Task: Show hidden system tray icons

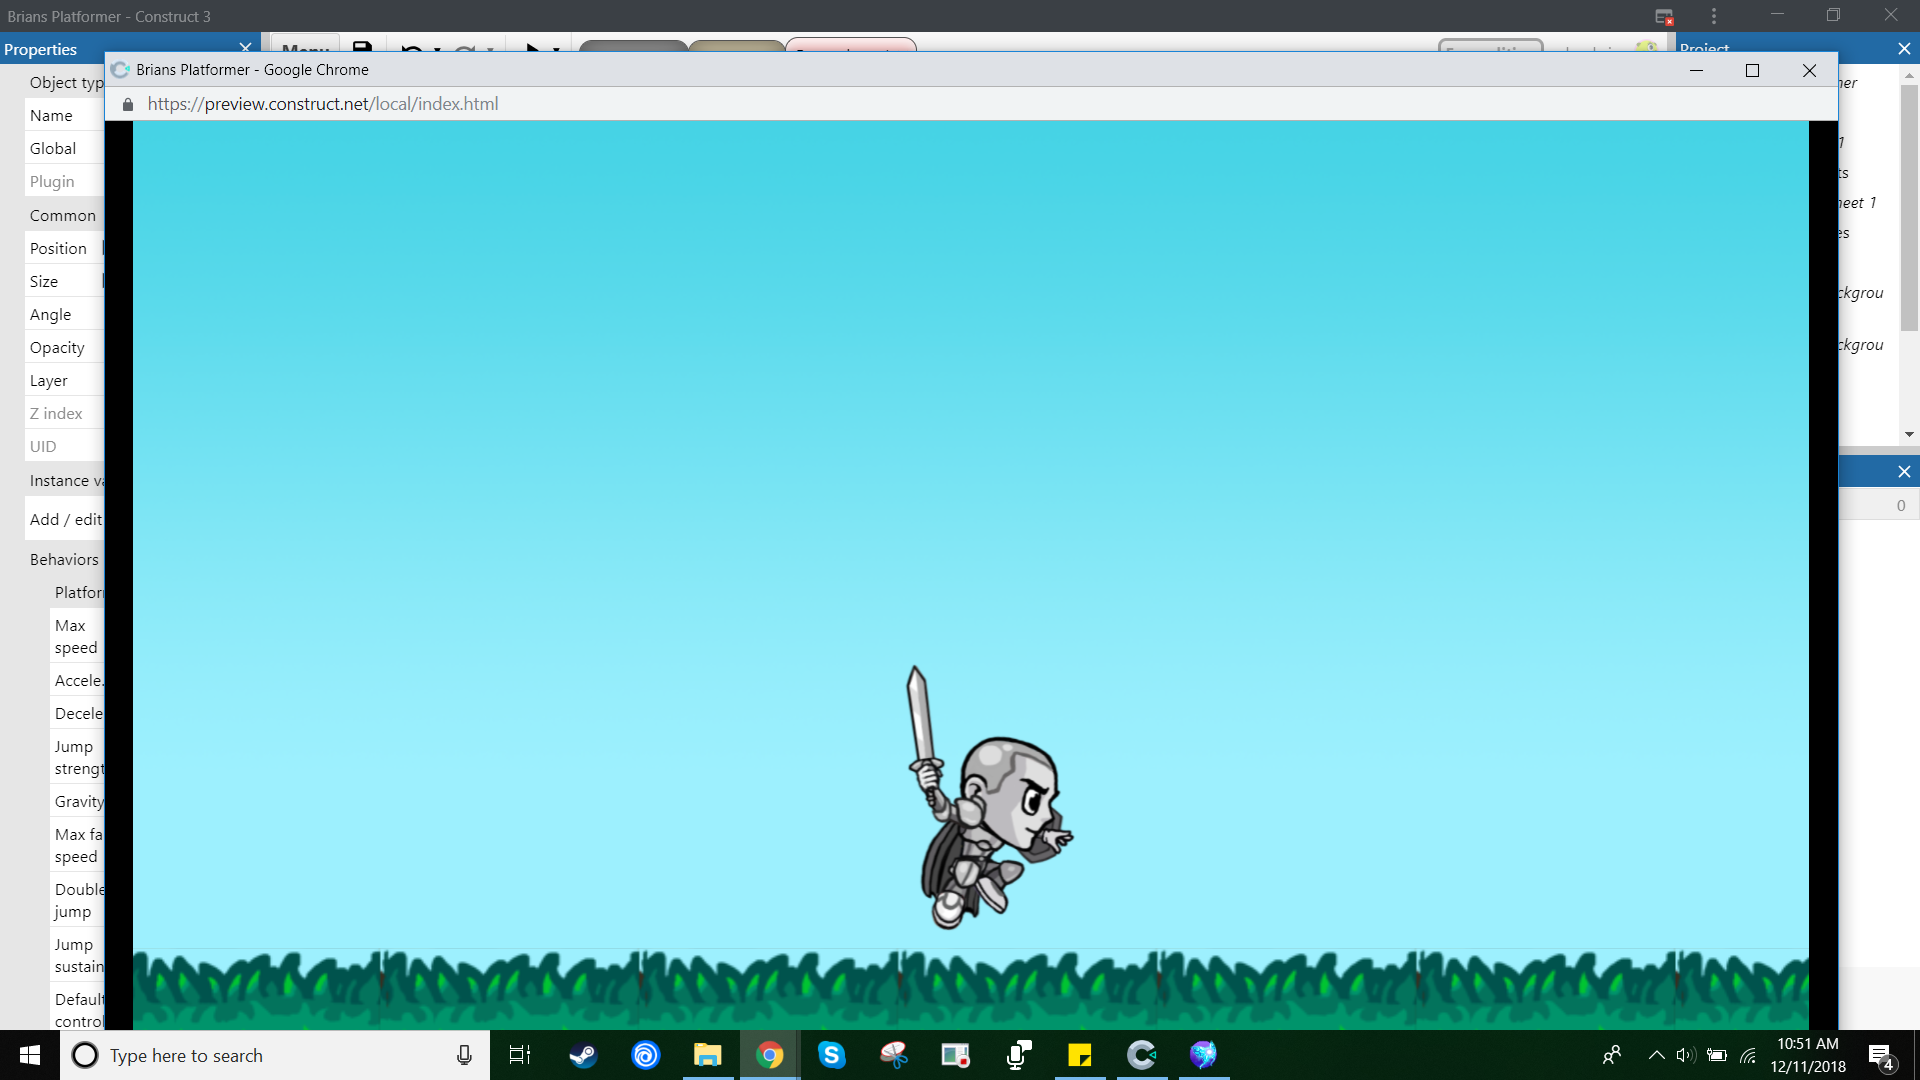Action: 1657,1055
